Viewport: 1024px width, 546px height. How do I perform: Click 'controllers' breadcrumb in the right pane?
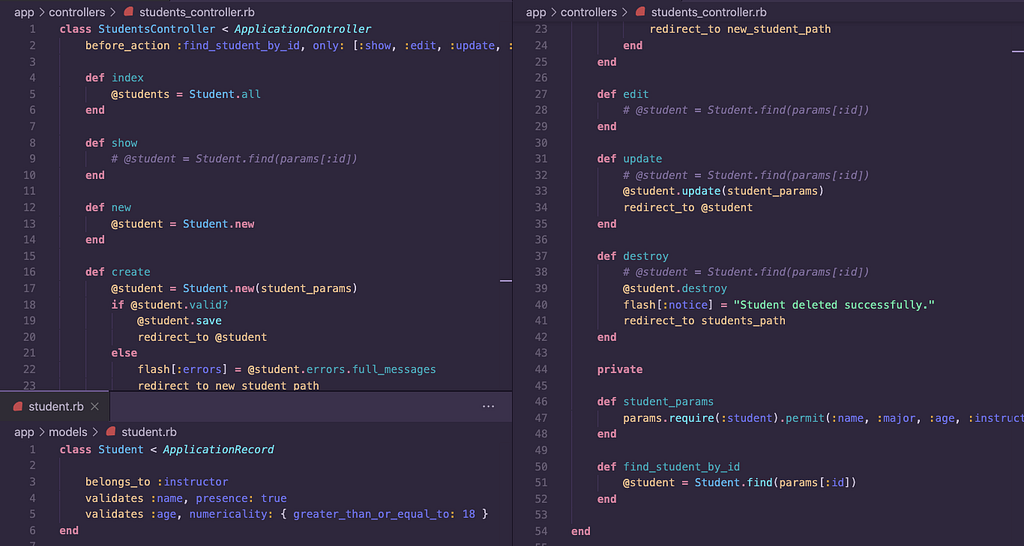coord(589,12)
